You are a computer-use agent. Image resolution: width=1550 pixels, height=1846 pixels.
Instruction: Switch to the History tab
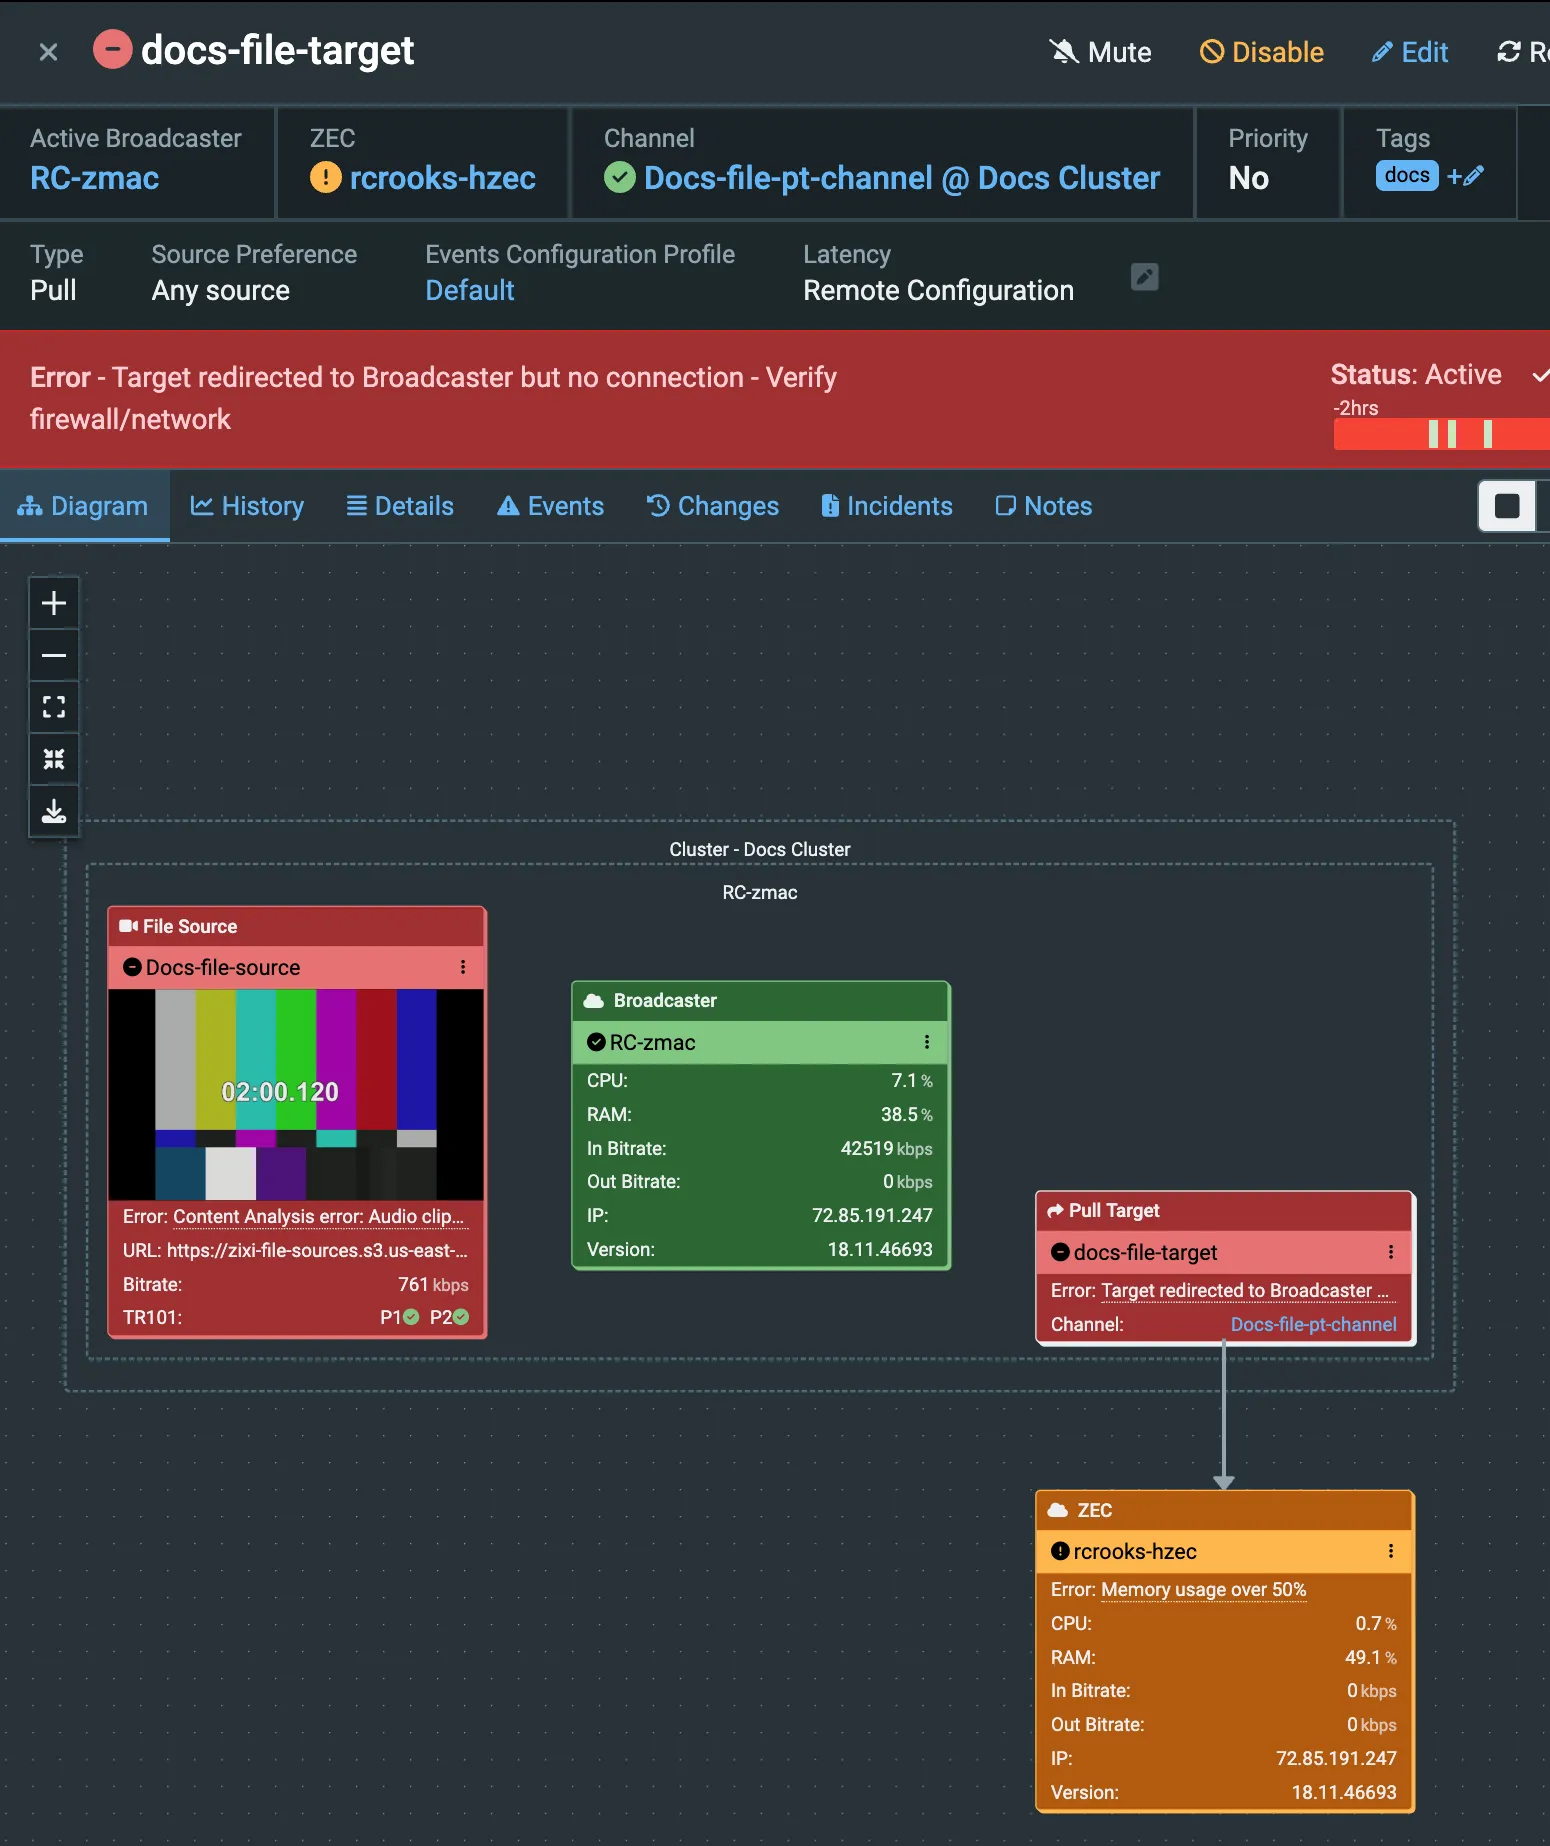click(247, 506)
